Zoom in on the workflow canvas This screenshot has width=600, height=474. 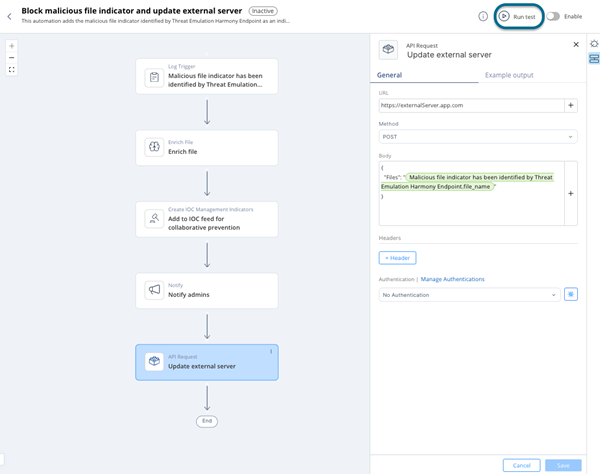(x=11, y=46)
